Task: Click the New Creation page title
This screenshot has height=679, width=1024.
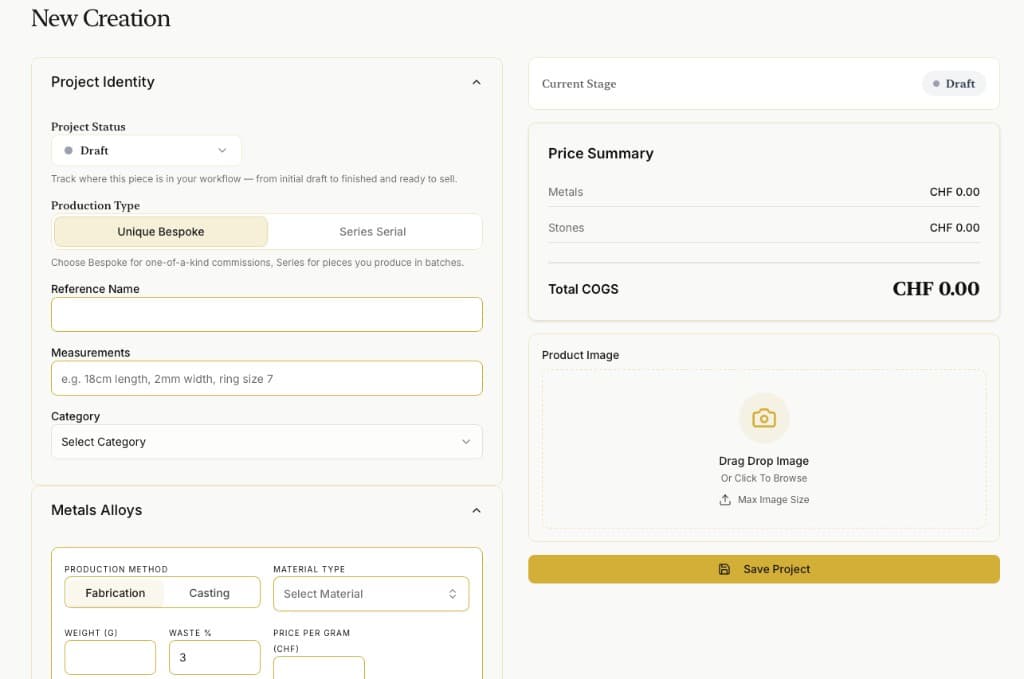Action: click(101, 18)
